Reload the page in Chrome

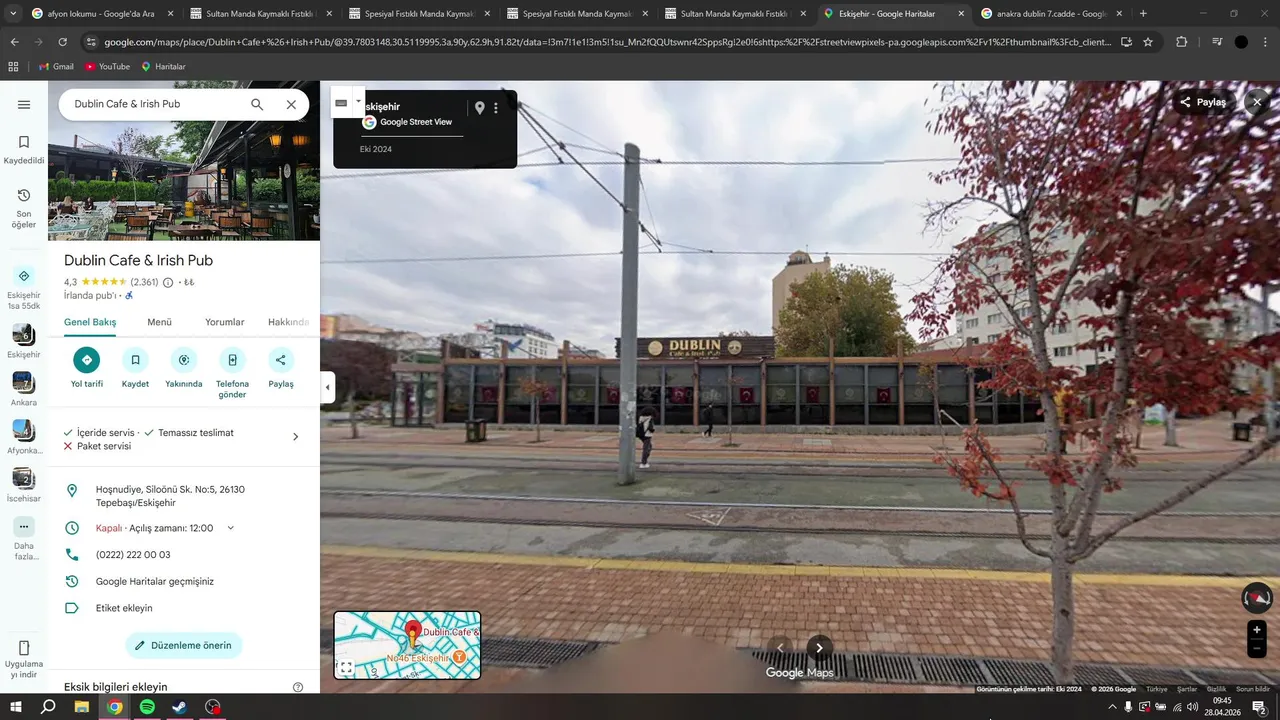(x=62, y=42)
